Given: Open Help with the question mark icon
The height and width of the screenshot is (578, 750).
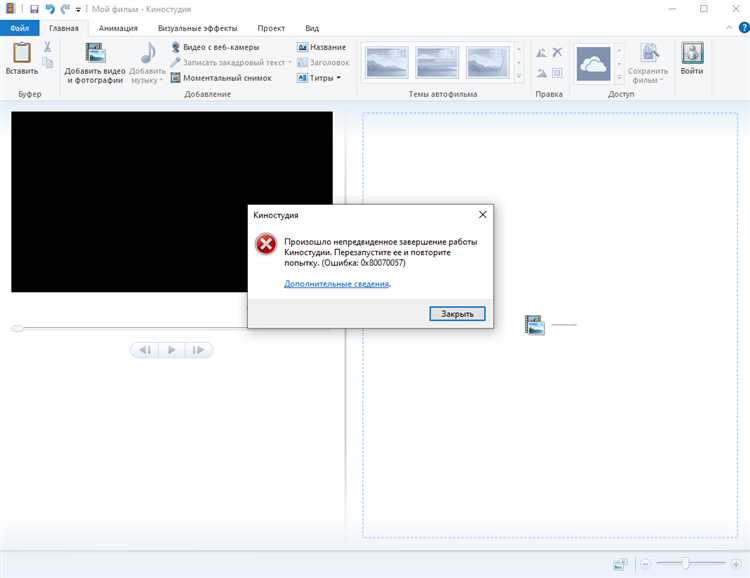Looking at the screenshot, I should tap(744, 28).
